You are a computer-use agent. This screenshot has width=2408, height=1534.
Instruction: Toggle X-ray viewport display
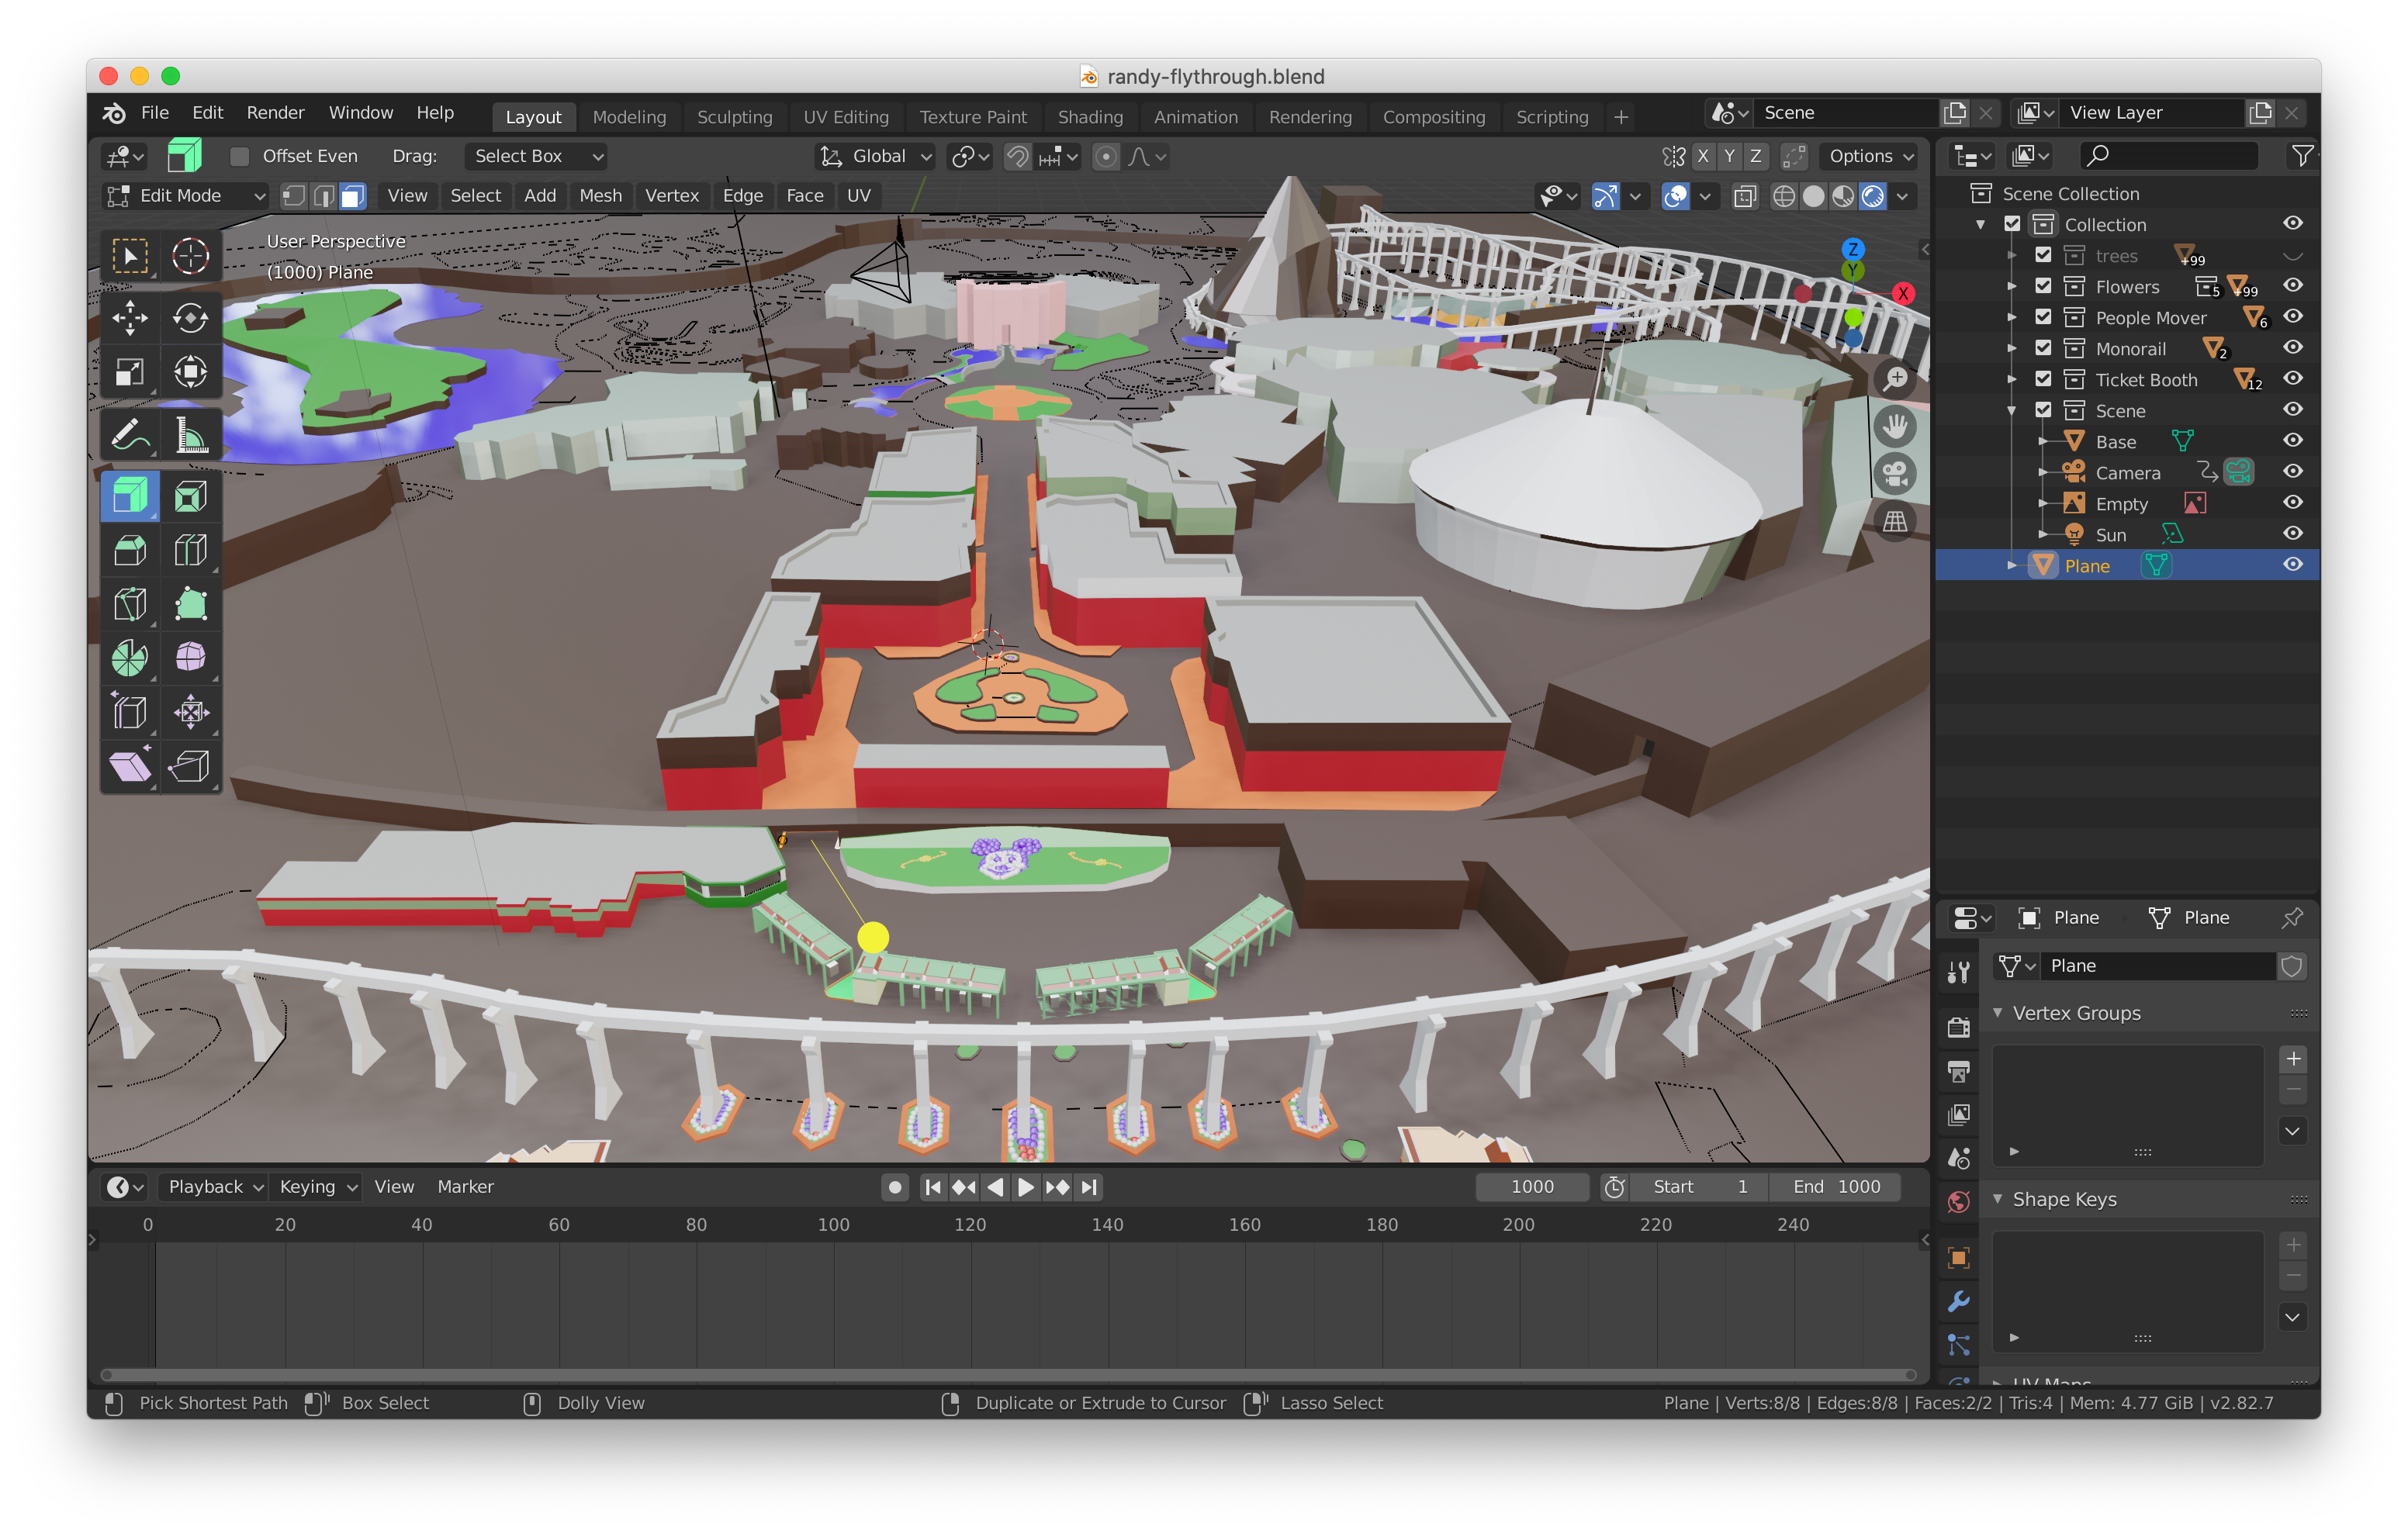point(1745,196)
